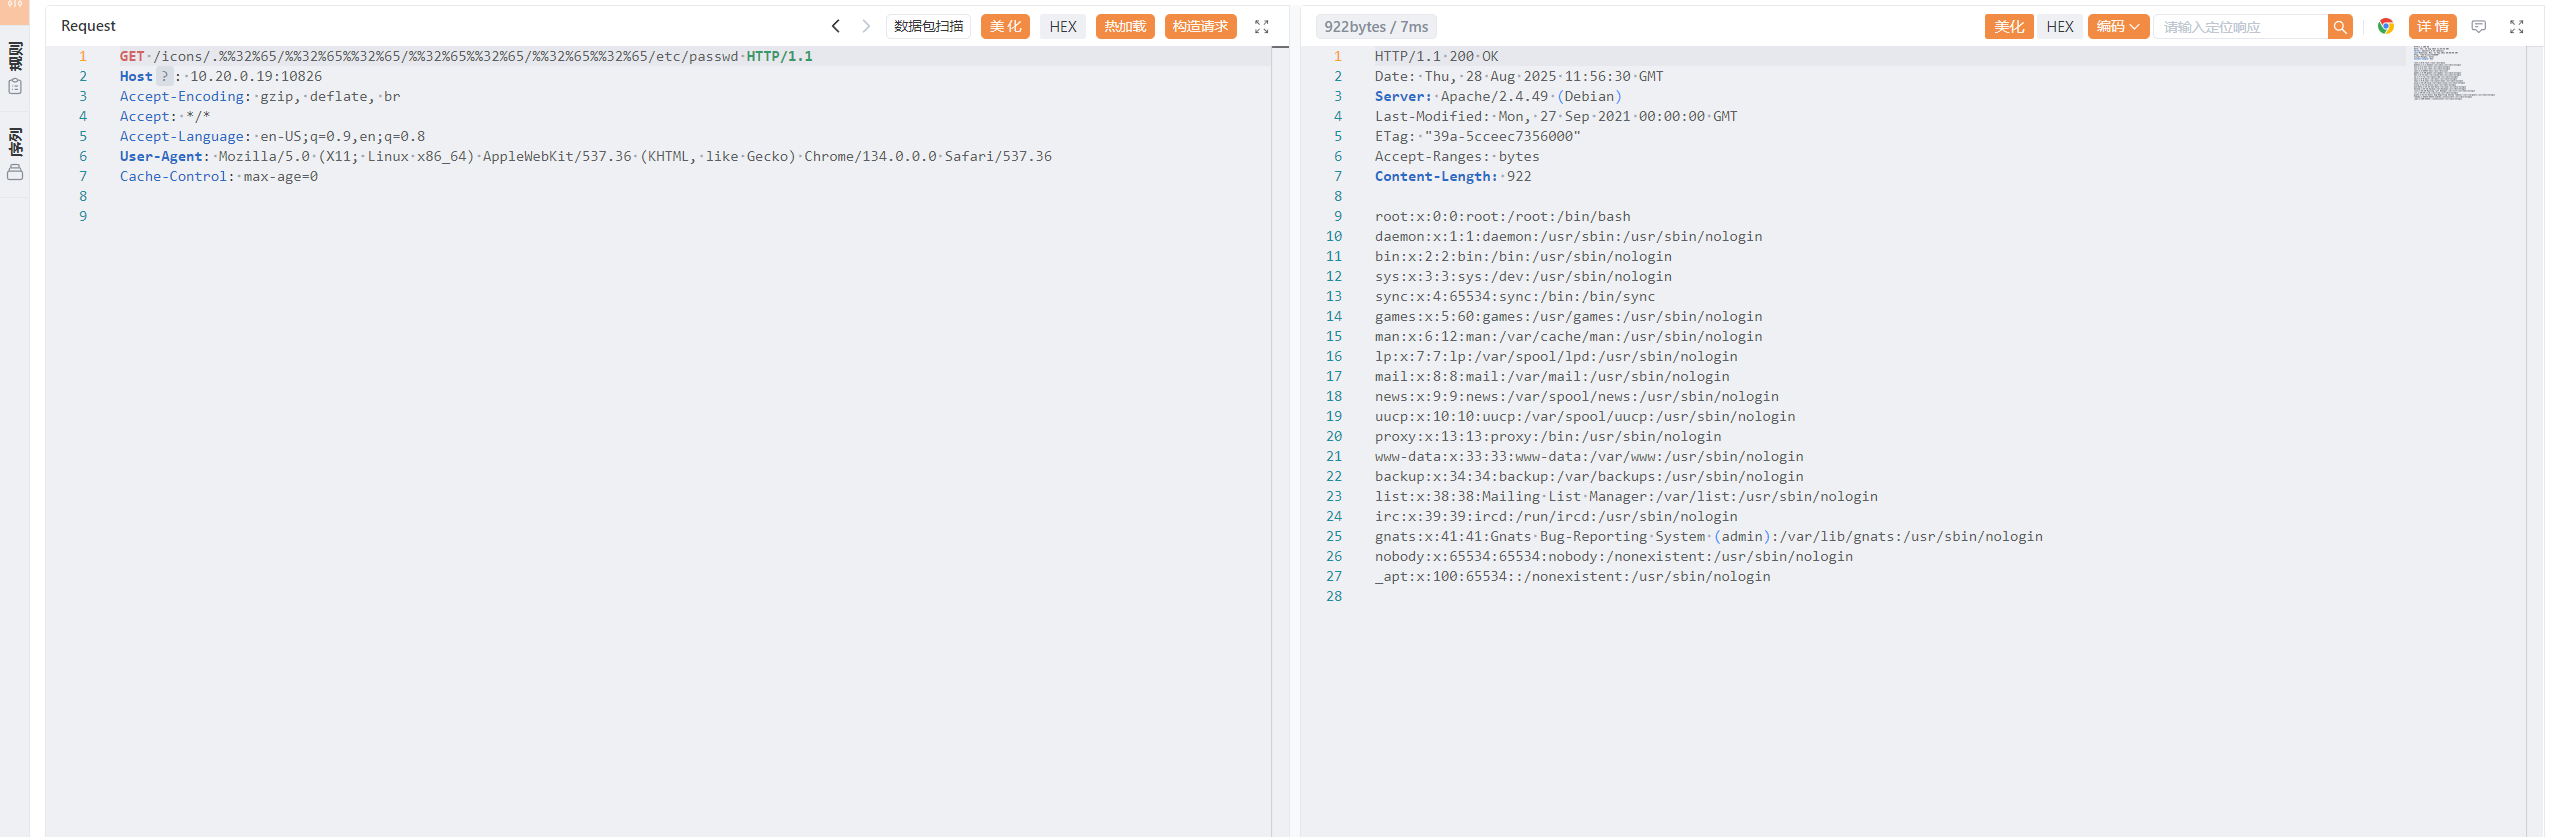Screen dimensions: 2560x837
Task: Go to the next request with right arrow
Action: [866, 26]
